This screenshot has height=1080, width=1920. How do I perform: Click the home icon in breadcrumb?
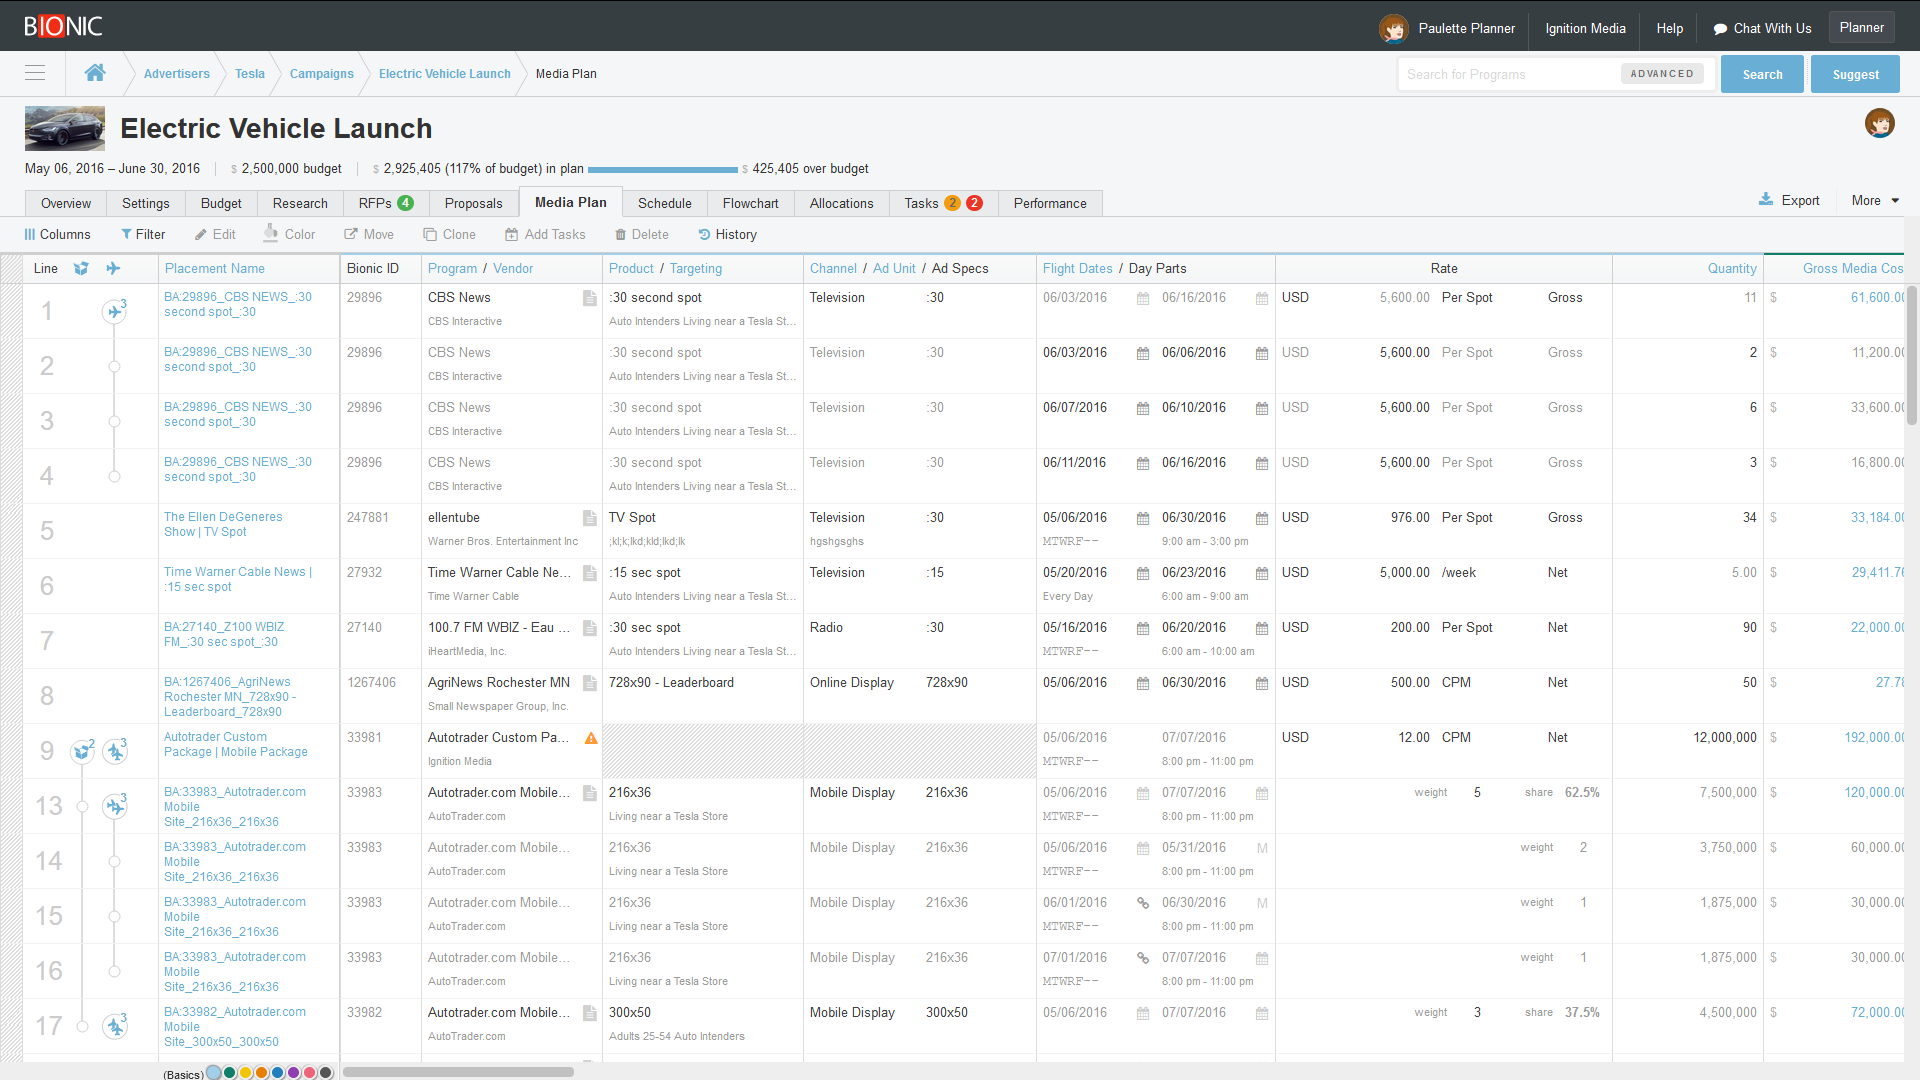(95, 73)
